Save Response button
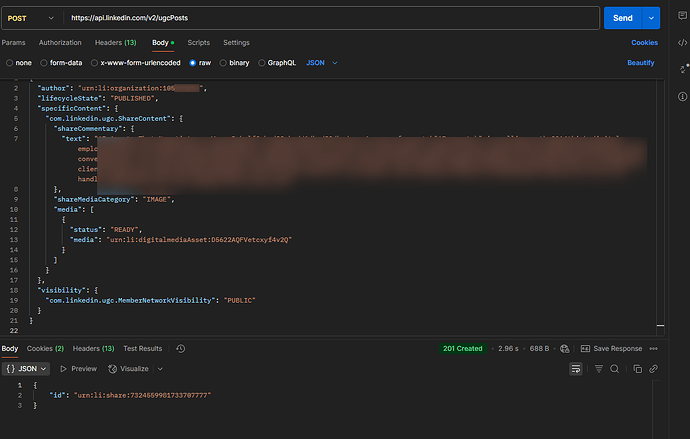This screenshot has width=690, height=439. [611, 348]
